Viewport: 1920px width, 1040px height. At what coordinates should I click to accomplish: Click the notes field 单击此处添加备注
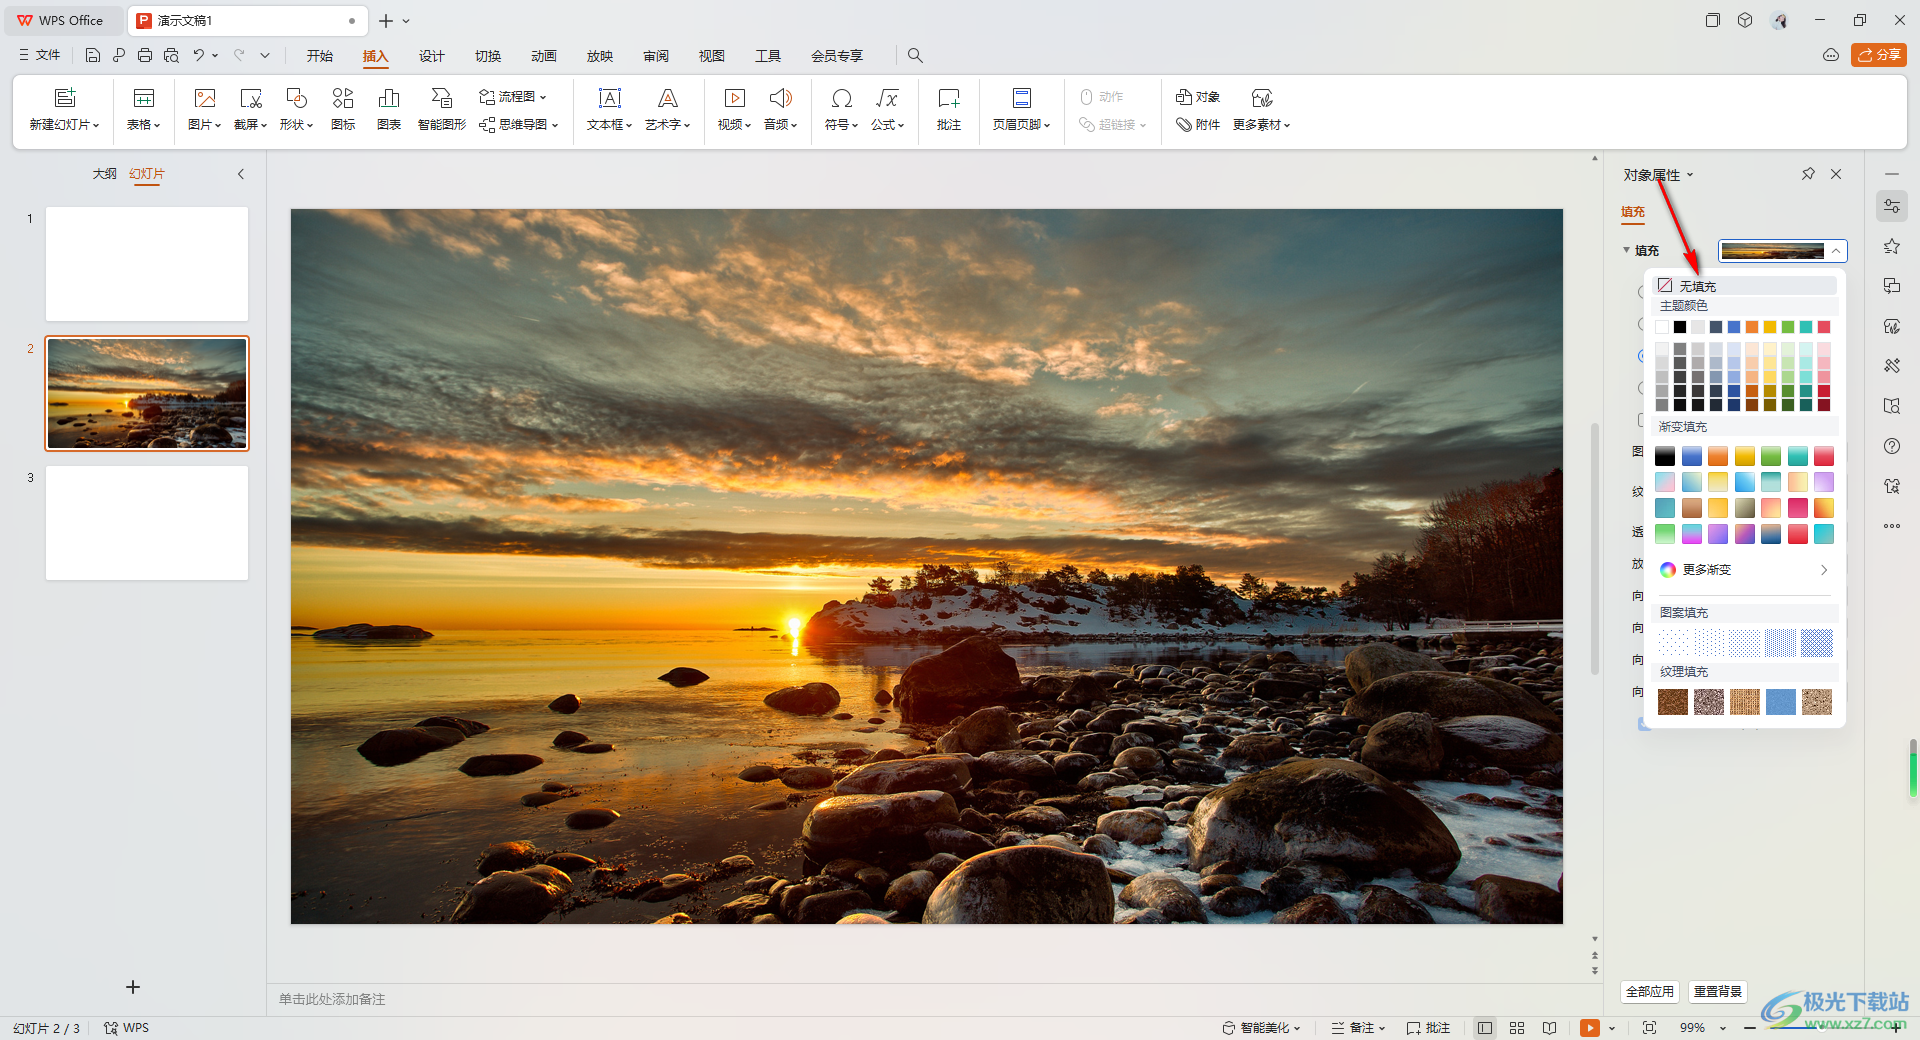332,999
